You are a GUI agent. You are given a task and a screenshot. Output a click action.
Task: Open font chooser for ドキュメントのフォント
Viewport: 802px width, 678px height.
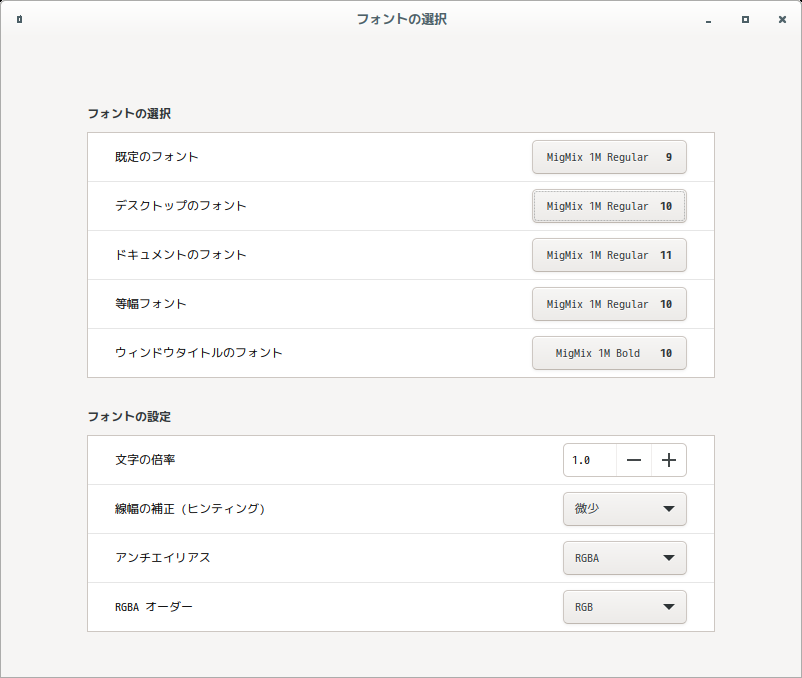coord(609,255)
